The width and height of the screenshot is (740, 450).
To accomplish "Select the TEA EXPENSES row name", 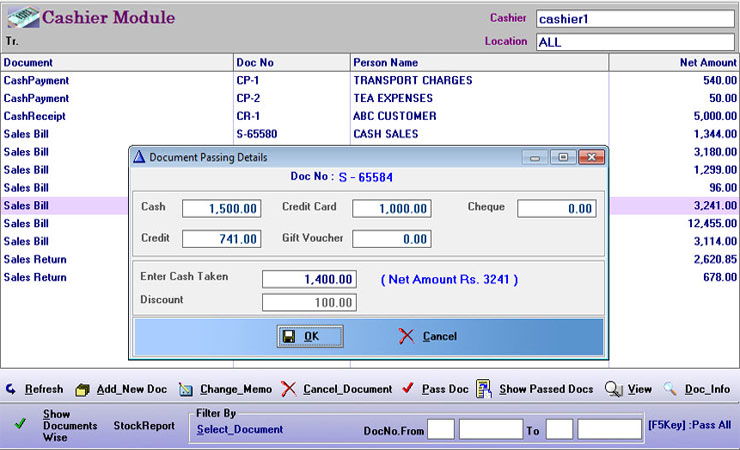I will coord(393,98).
